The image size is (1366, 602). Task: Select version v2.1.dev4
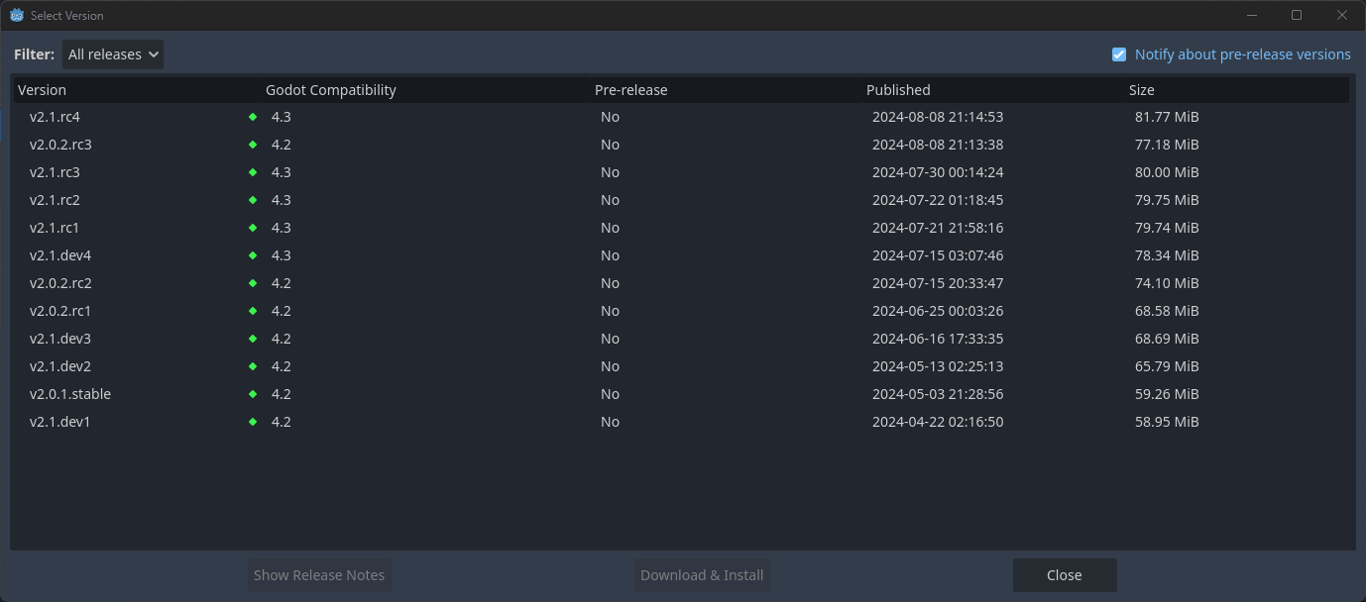61,256
